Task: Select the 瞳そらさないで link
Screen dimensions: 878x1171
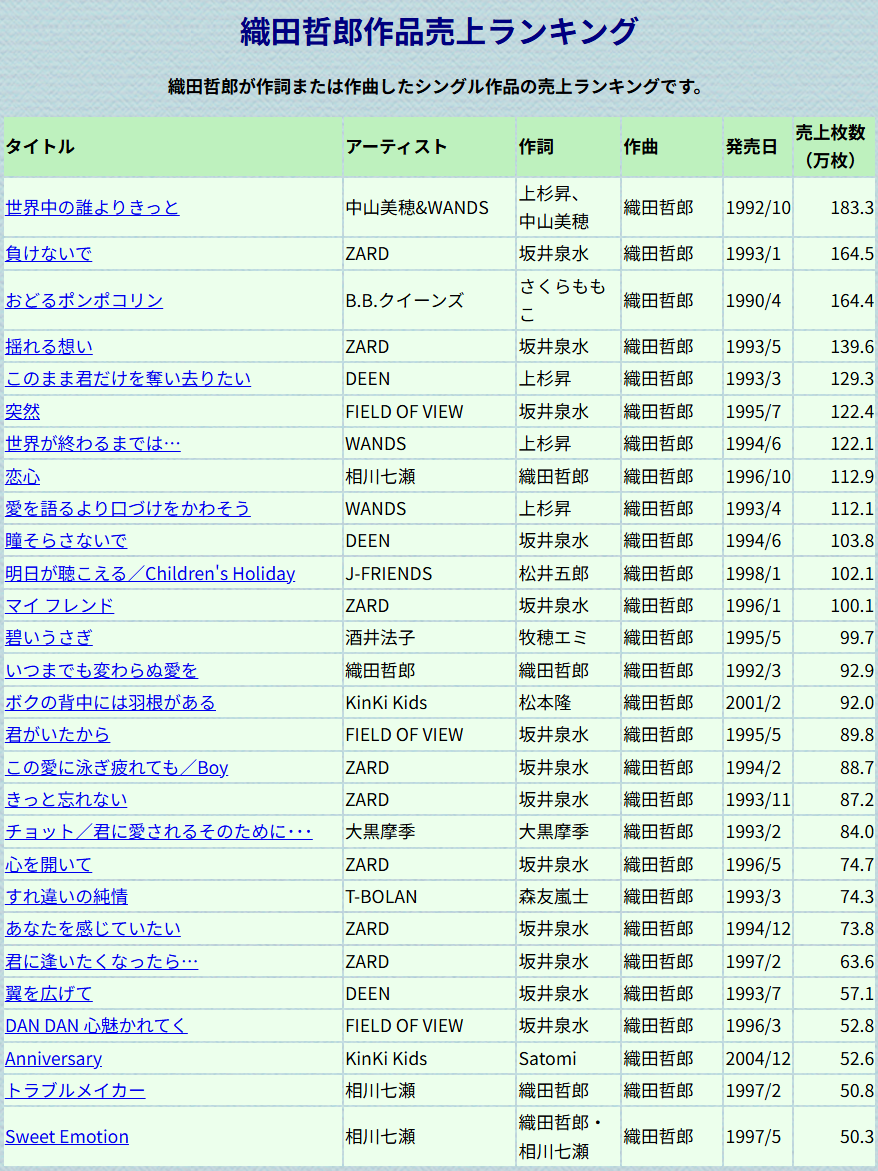Action: pos(66,541)
